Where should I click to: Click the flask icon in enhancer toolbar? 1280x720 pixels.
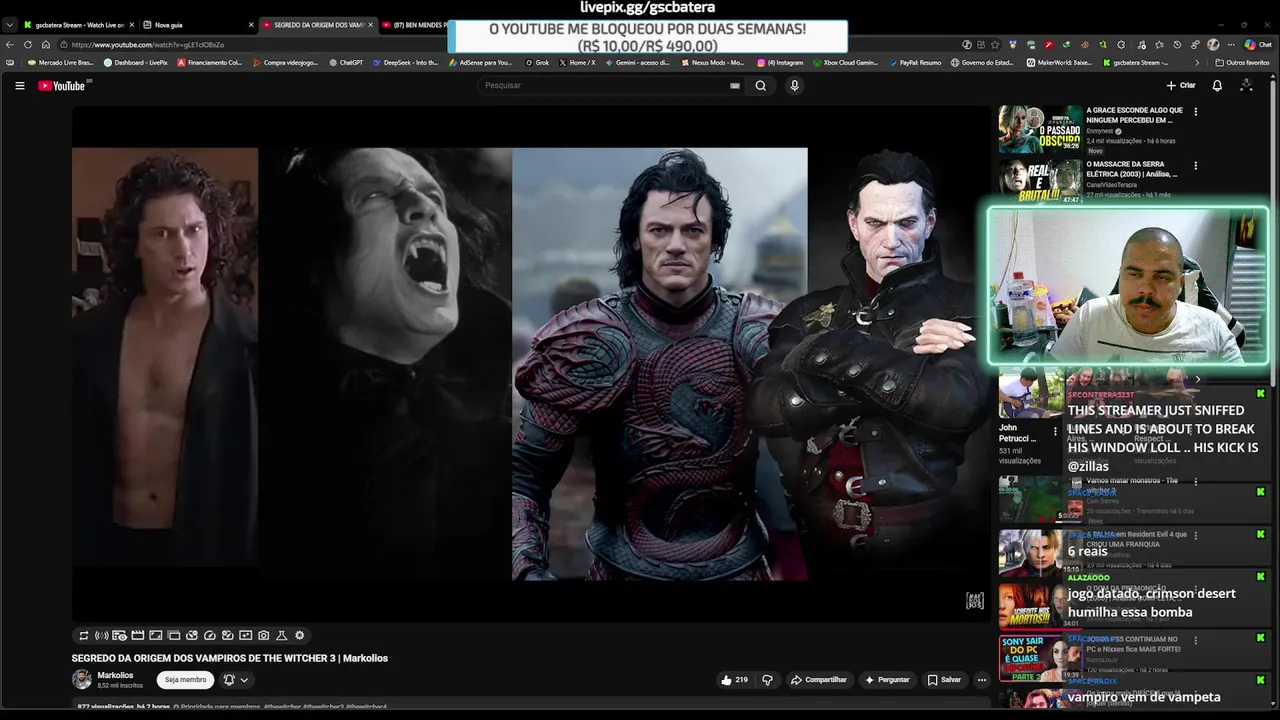[x=282, y=635]
